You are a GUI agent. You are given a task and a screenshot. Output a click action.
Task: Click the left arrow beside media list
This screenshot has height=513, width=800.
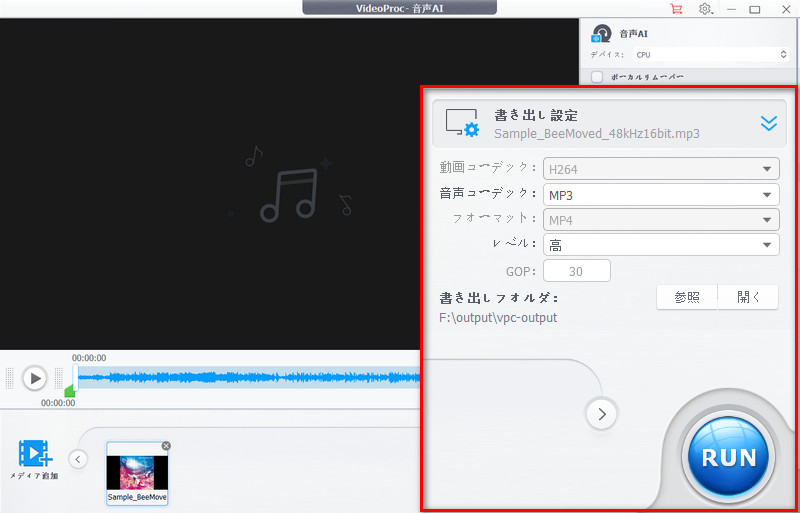[78, 459]
